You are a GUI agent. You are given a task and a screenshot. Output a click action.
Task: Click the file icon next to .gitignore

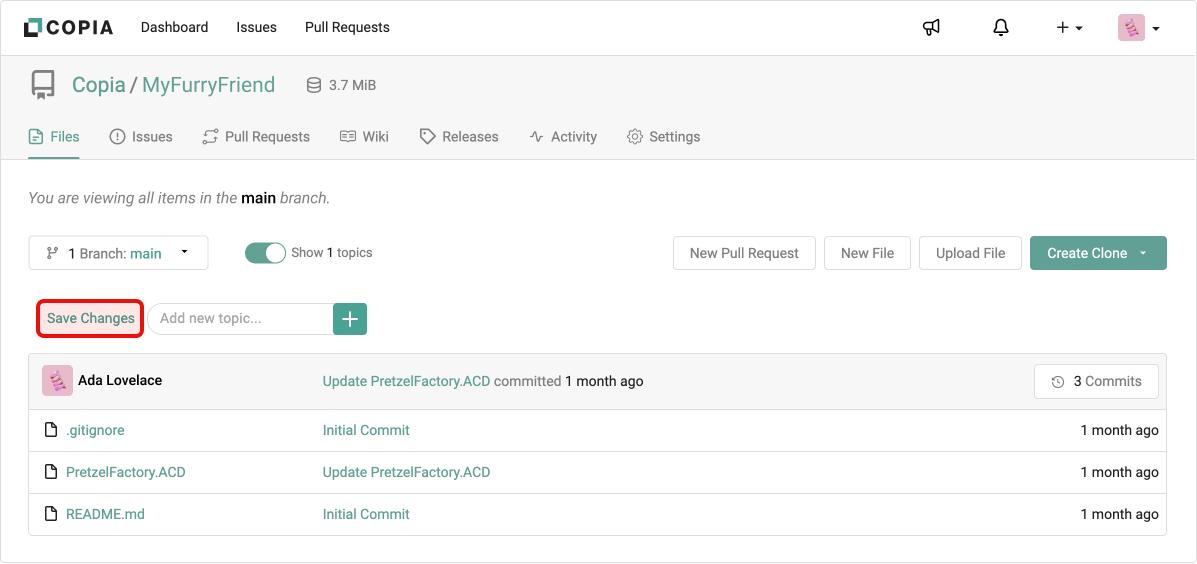(x=51, y=430)
